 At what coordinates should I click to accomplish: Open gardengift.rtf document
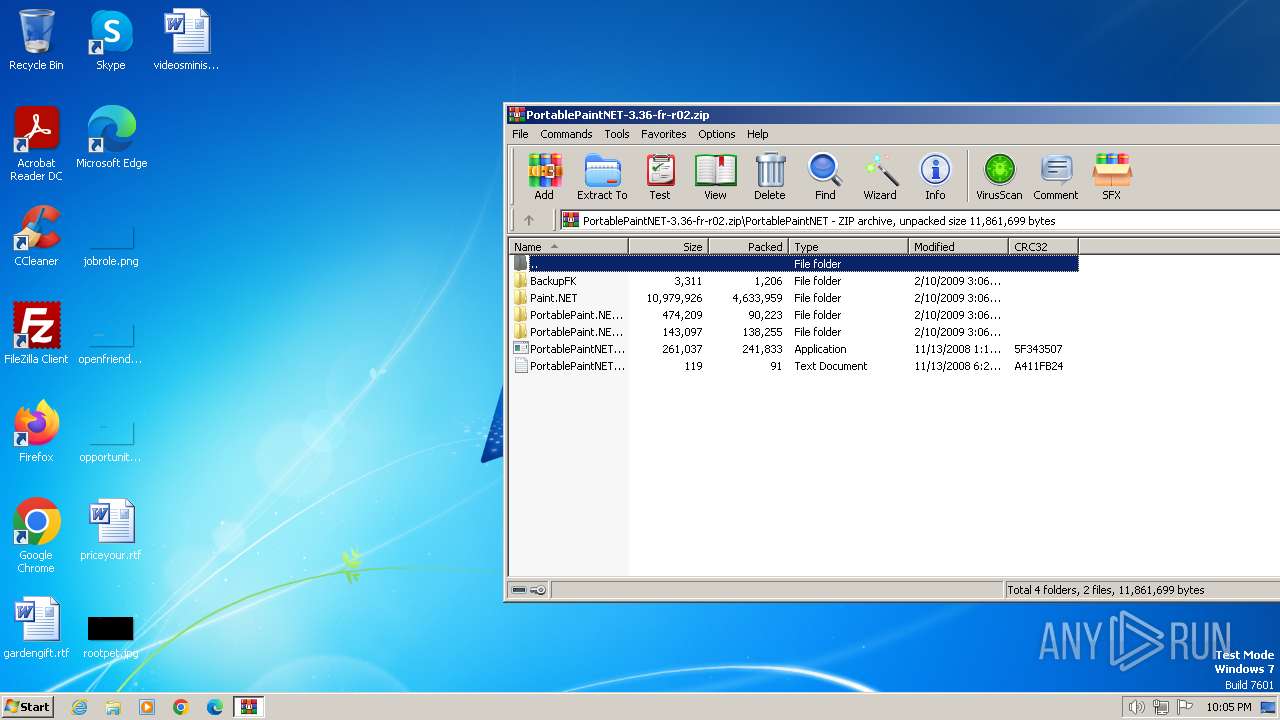point(36,628)
